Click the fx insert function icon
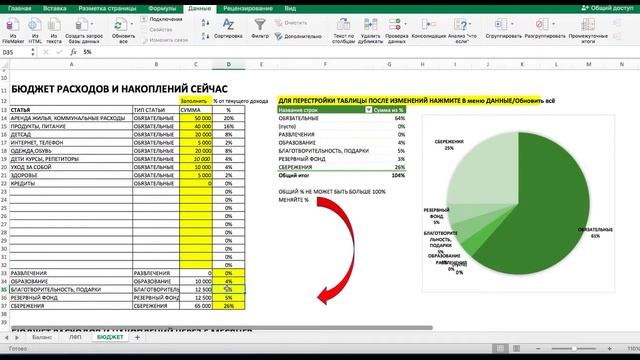Viewport: 640px width, 360px height. [x=73, y=52]
